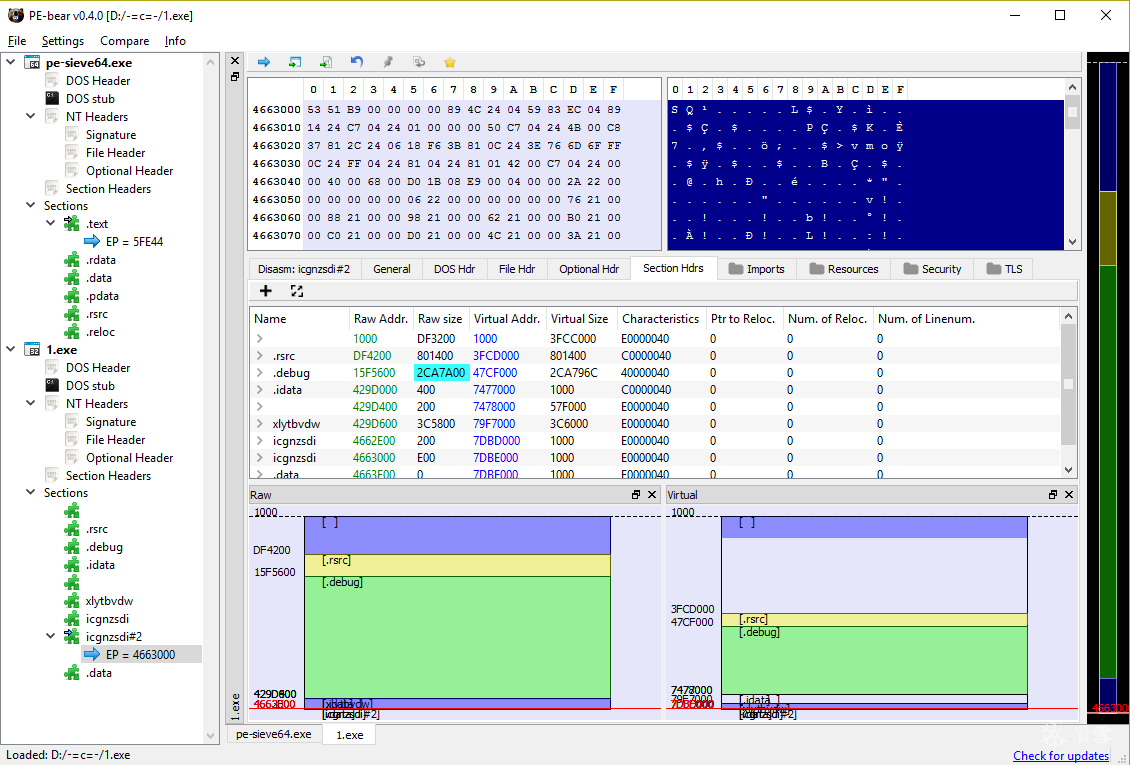Viewport: 1130px width, 765px height.
Task: Switch to the TLS tab
Action: tap(1004, 269)
